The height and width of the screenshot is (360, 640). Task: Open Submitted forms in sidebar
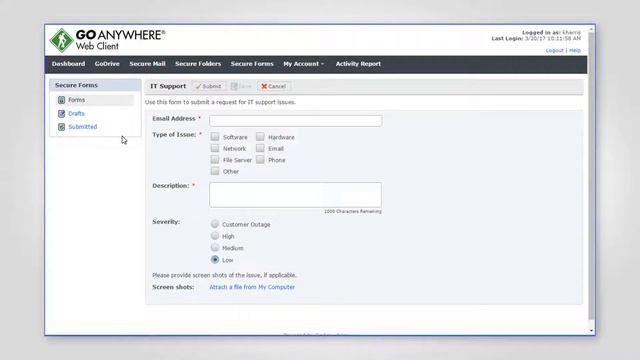point(82,127)
